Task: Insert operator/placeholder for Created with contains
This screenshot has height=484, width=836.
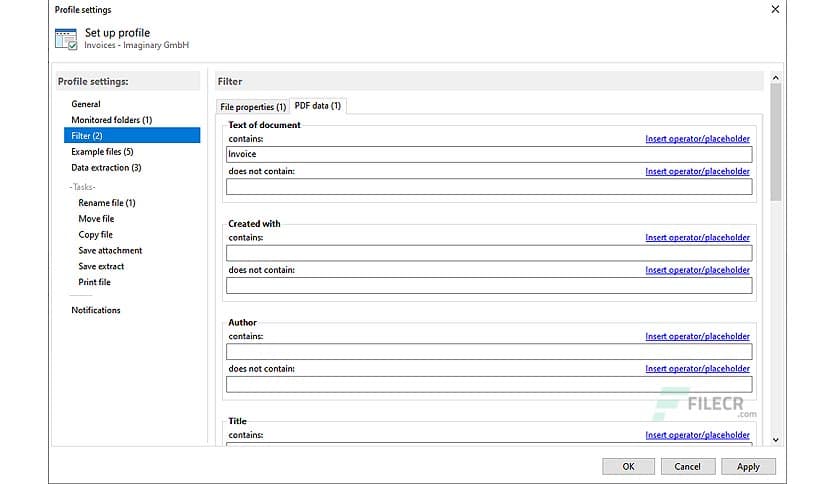Action: (697, 237)
